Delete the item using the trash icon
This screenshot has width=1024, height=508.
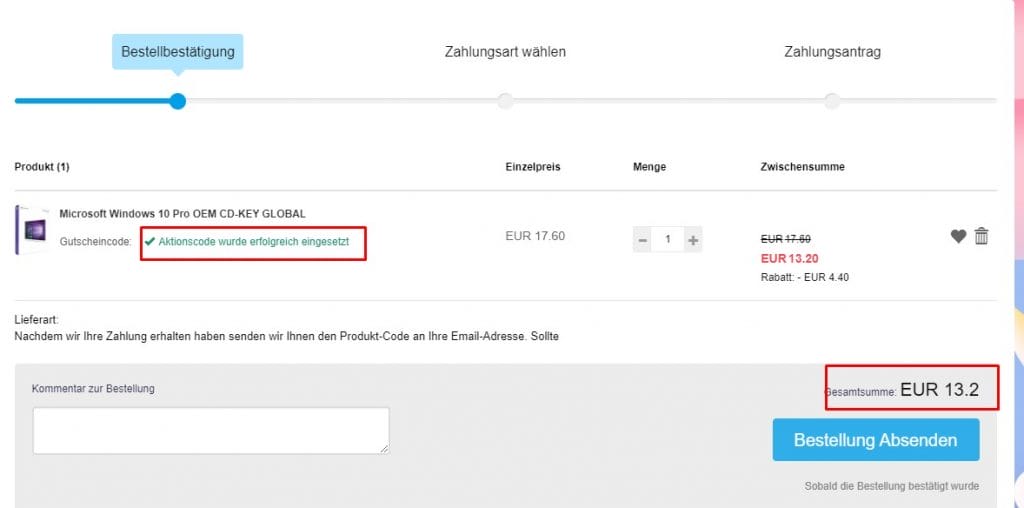tap(981, 236)
